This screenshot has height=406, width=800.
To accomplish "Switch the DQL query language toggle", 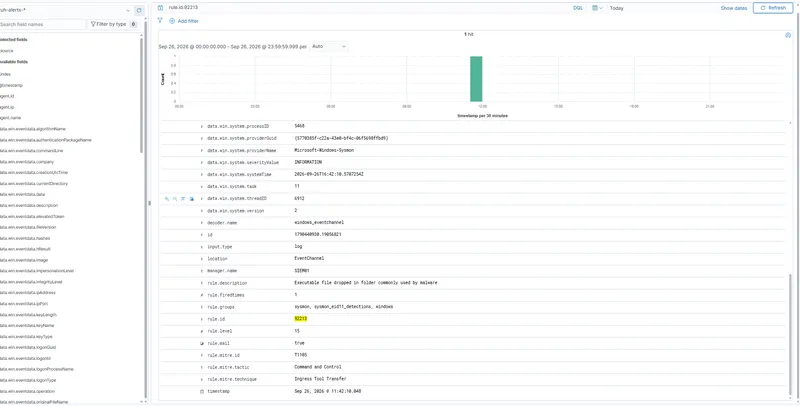I will coord(578,8).
